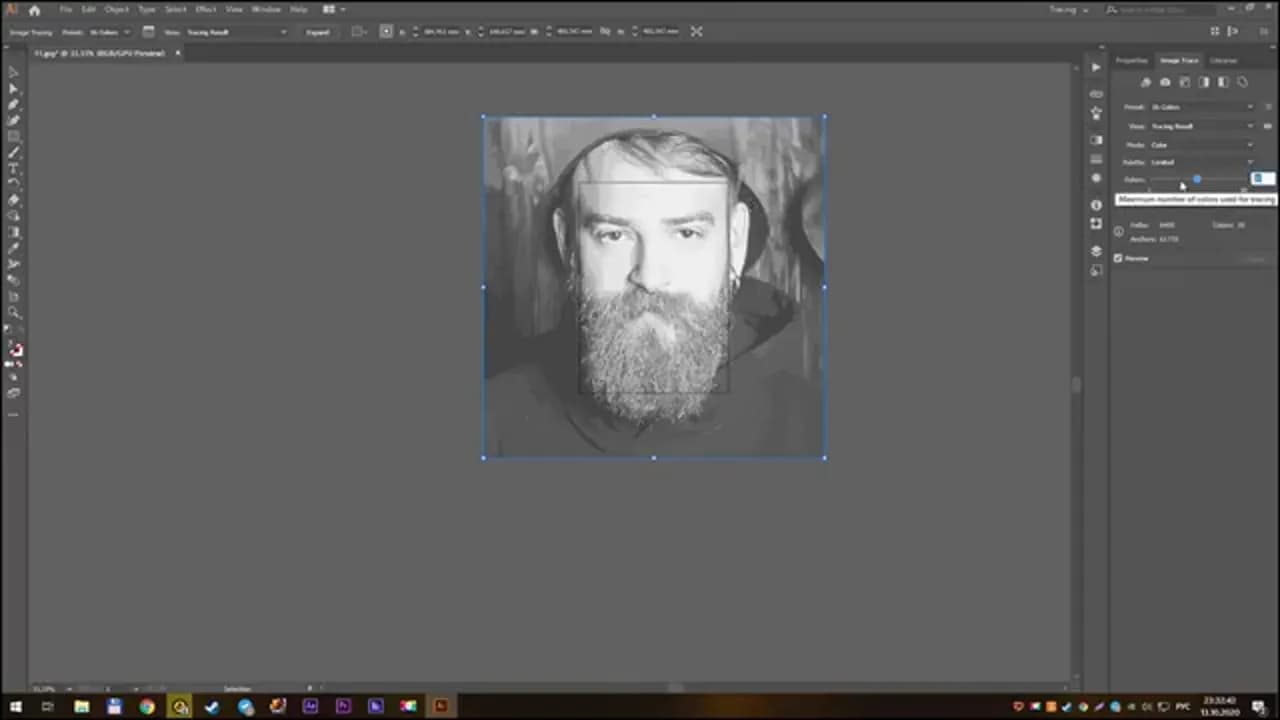This screenshot has width=1280, height=720.
Task: Click the Colors value input field
Action: [1263, 179]
